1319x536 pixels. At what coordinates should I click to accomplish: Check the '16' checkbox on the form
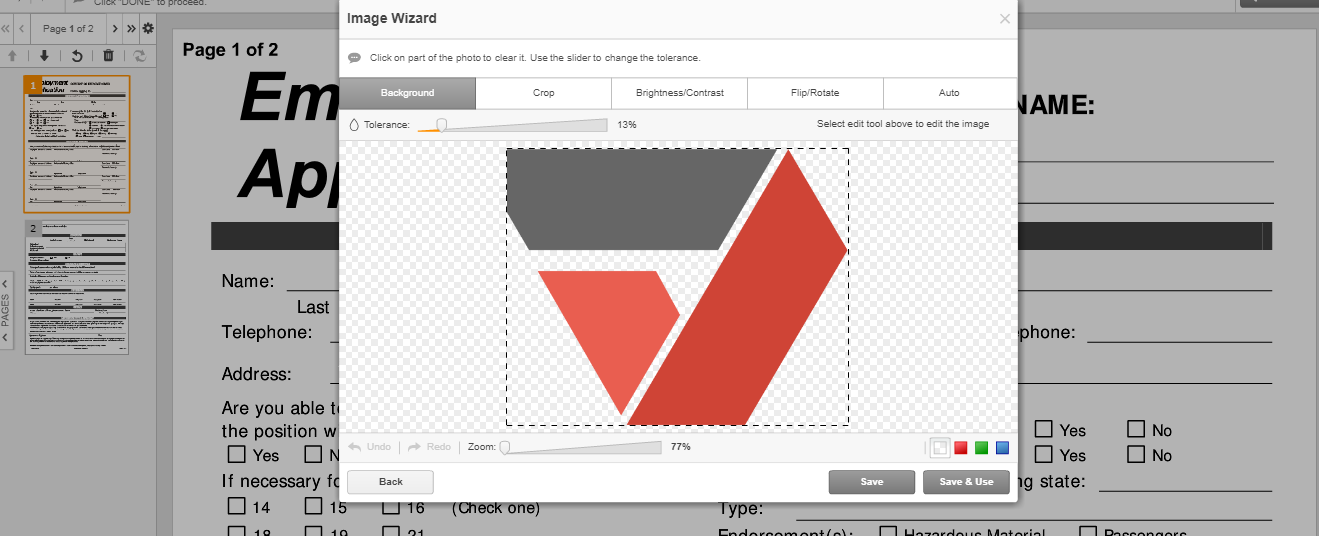point(390,506)
